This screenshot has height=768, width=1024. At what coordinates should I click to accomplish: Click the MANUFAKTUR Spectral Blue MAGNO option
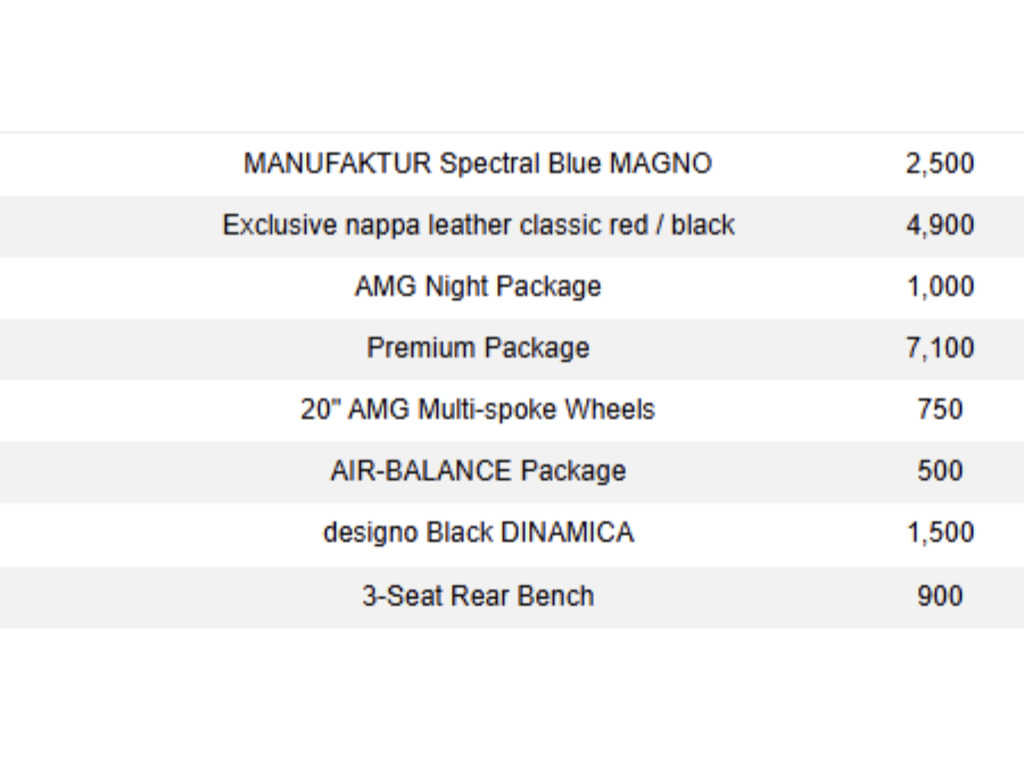click(x=478, y=163)
